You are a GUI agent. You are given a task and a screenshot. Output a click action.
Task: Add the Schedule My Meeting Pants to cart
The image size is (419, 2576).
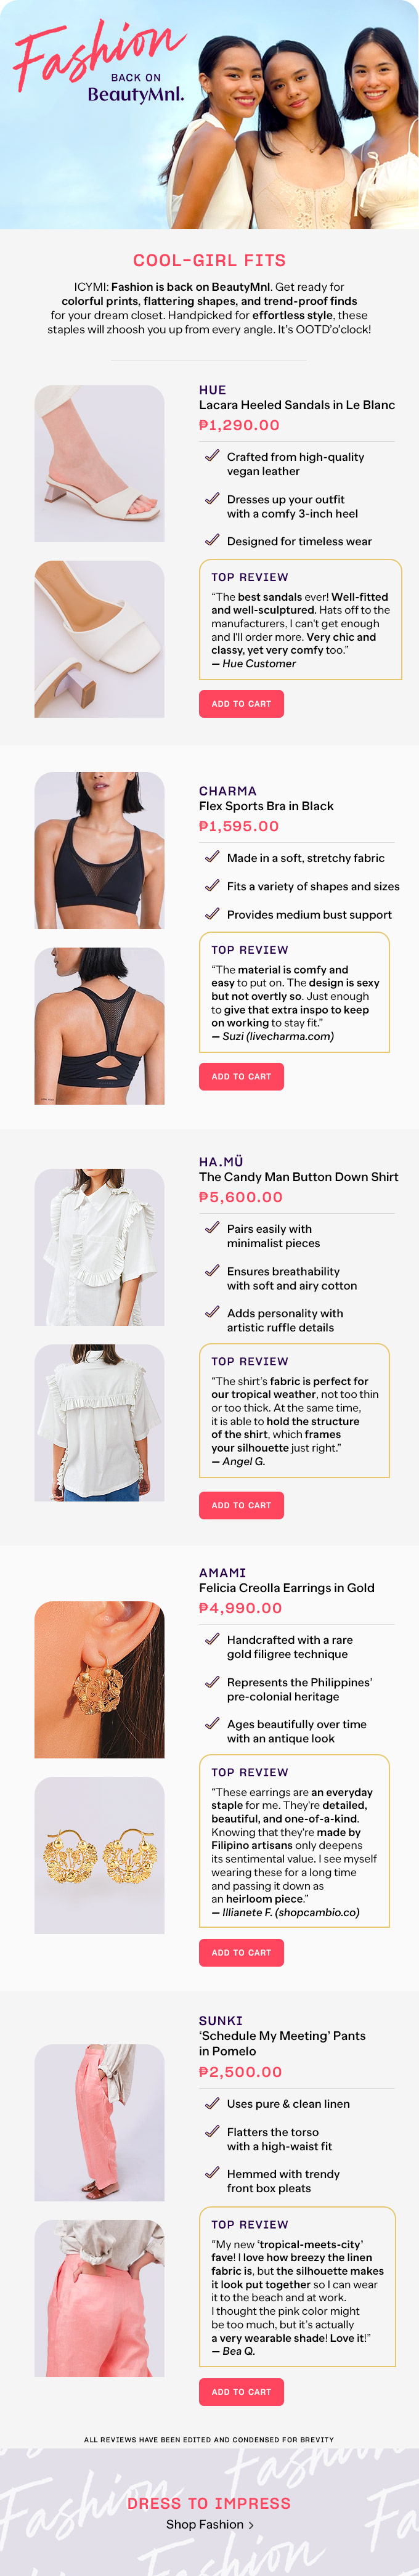[x=241, y=2392]
